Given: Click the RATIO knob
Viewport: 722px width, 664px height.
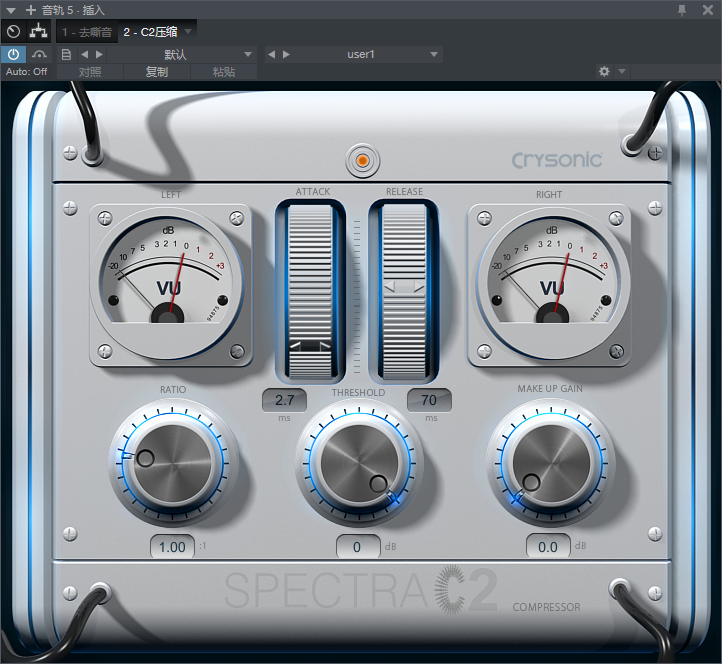Looking at the screenshot, I should tap(173, 463).
